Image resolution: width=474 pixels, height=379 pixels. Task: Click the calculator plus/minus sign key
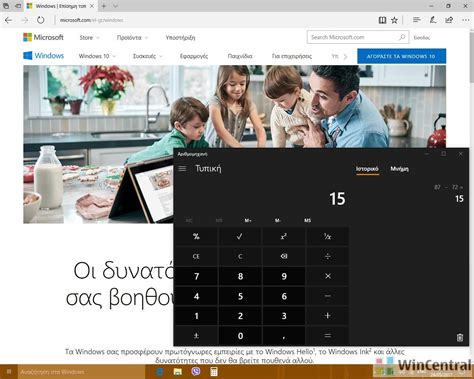pos(196,336)
